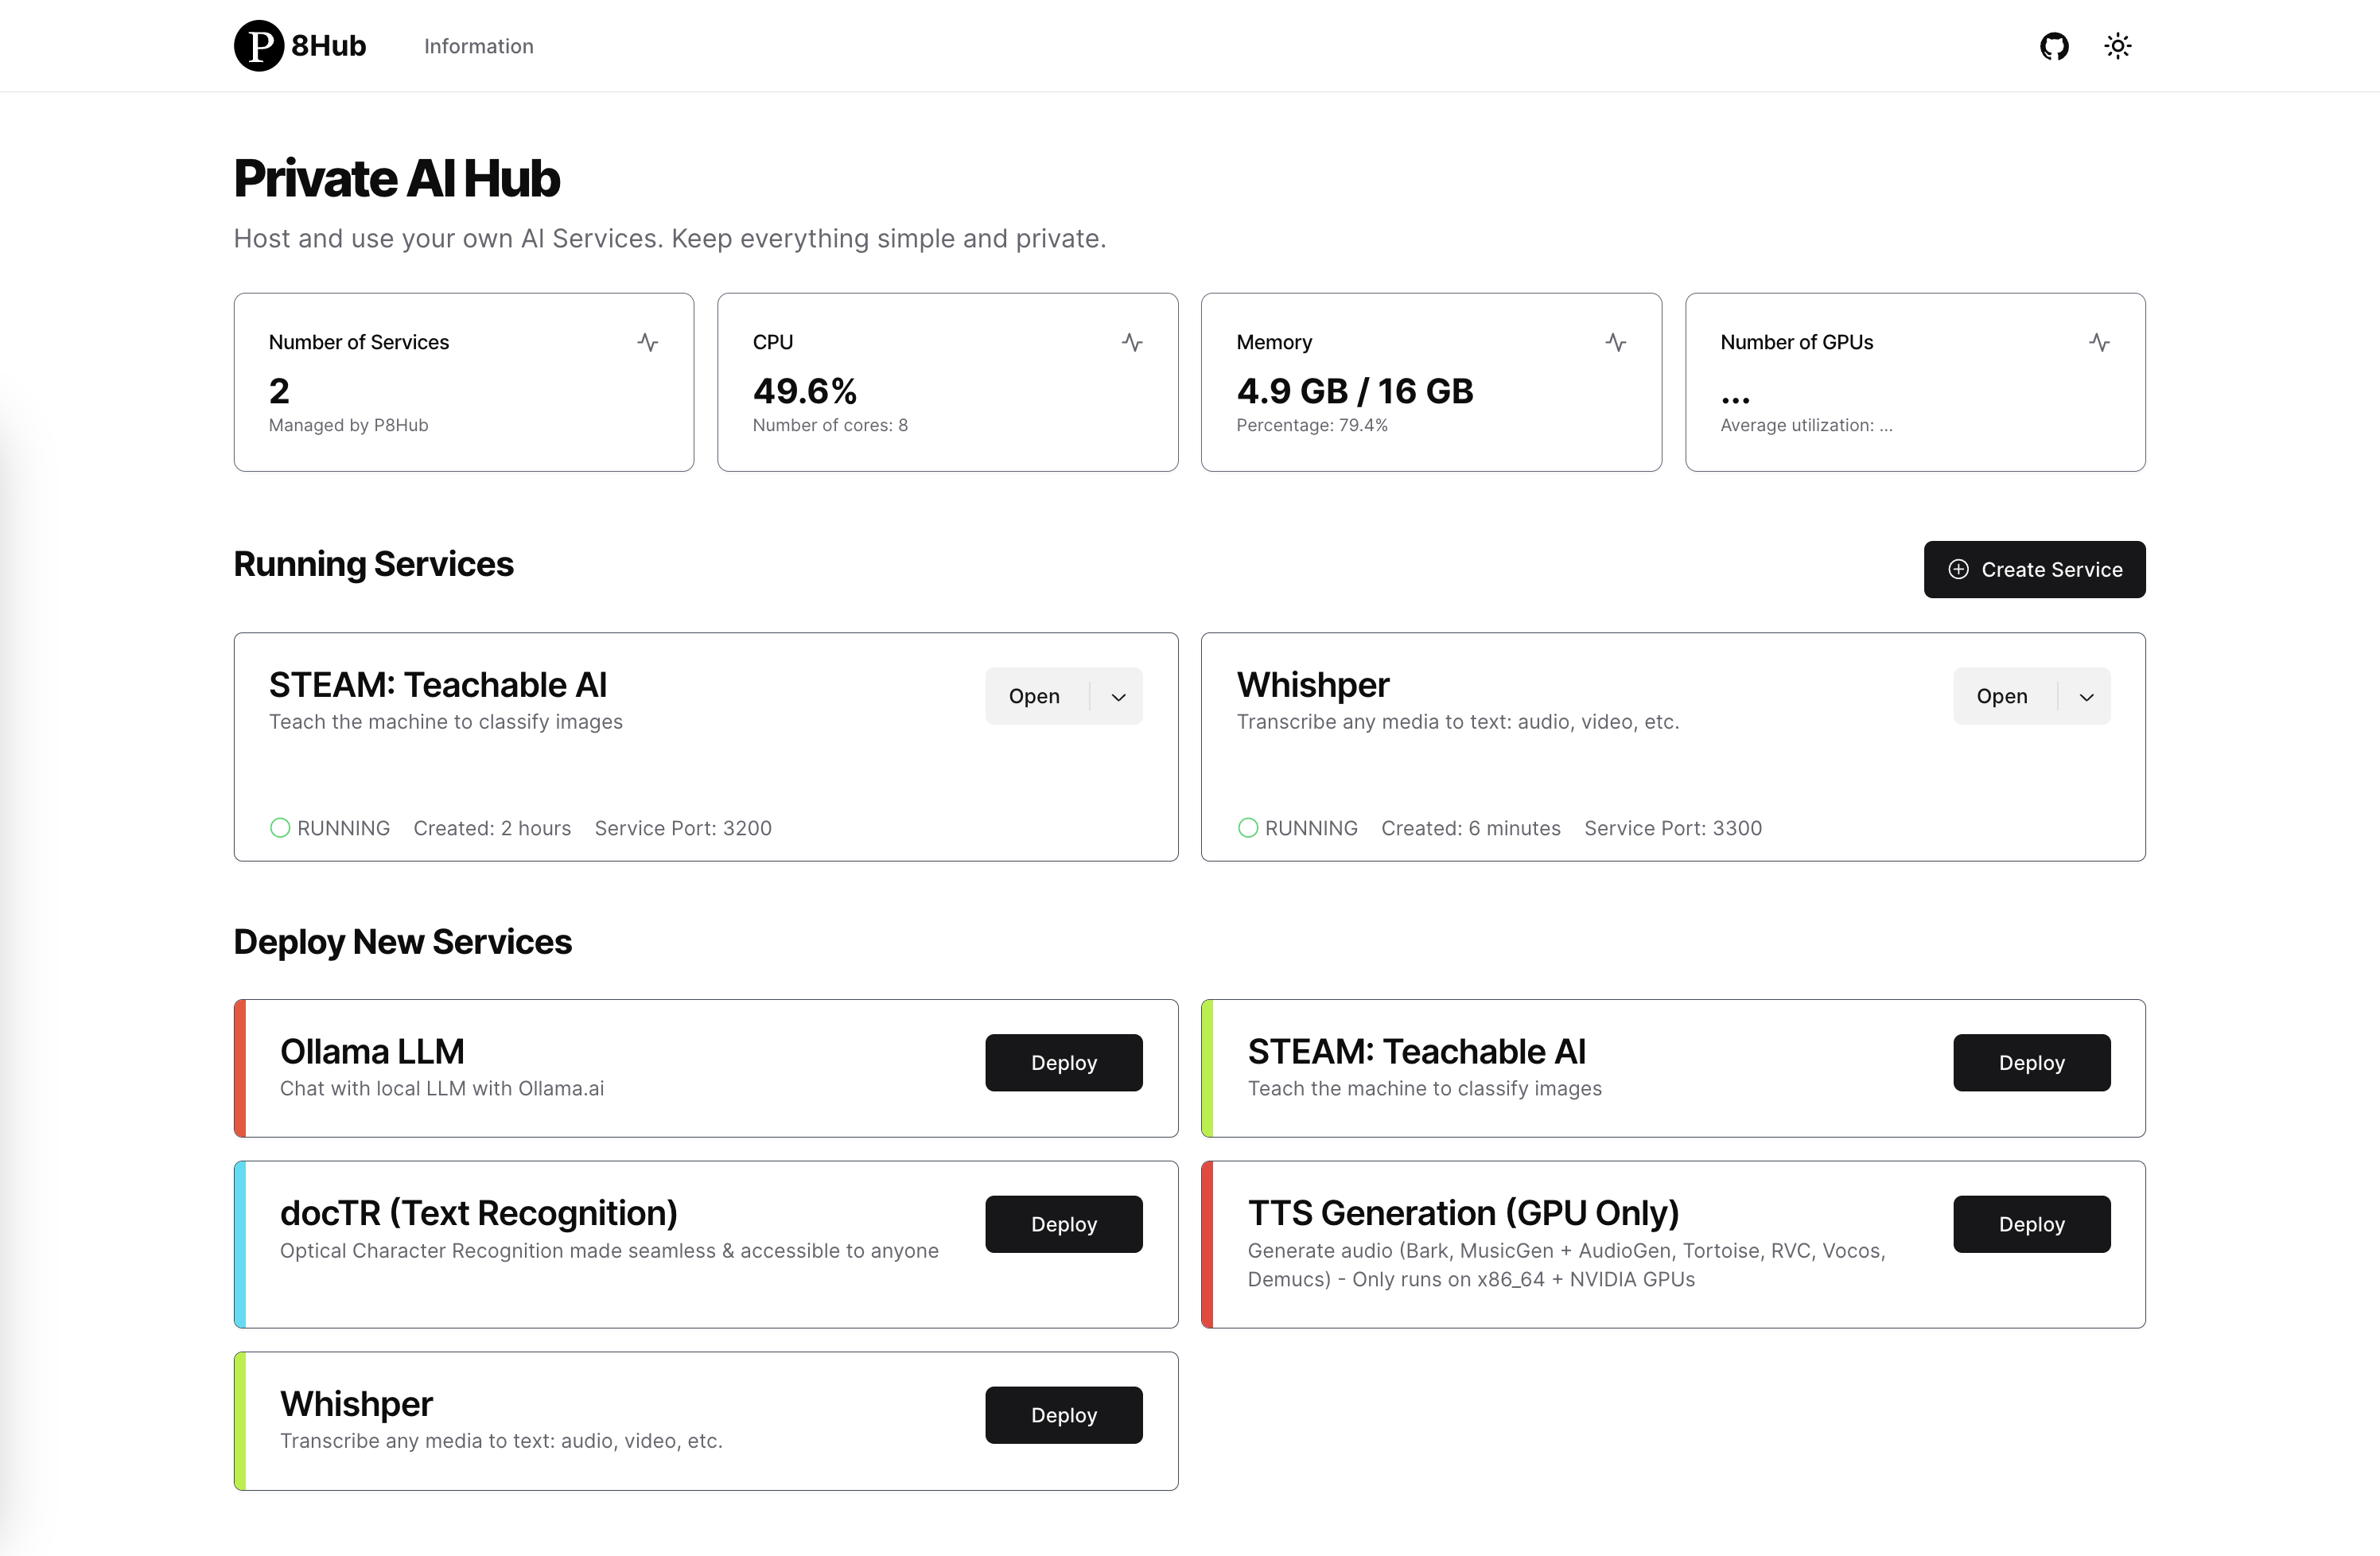Viewport: 2380px width, 1556px height.
Task: Deploy Ollama LLM service
Action: pyautogui.click(x=1063, y=1062)
